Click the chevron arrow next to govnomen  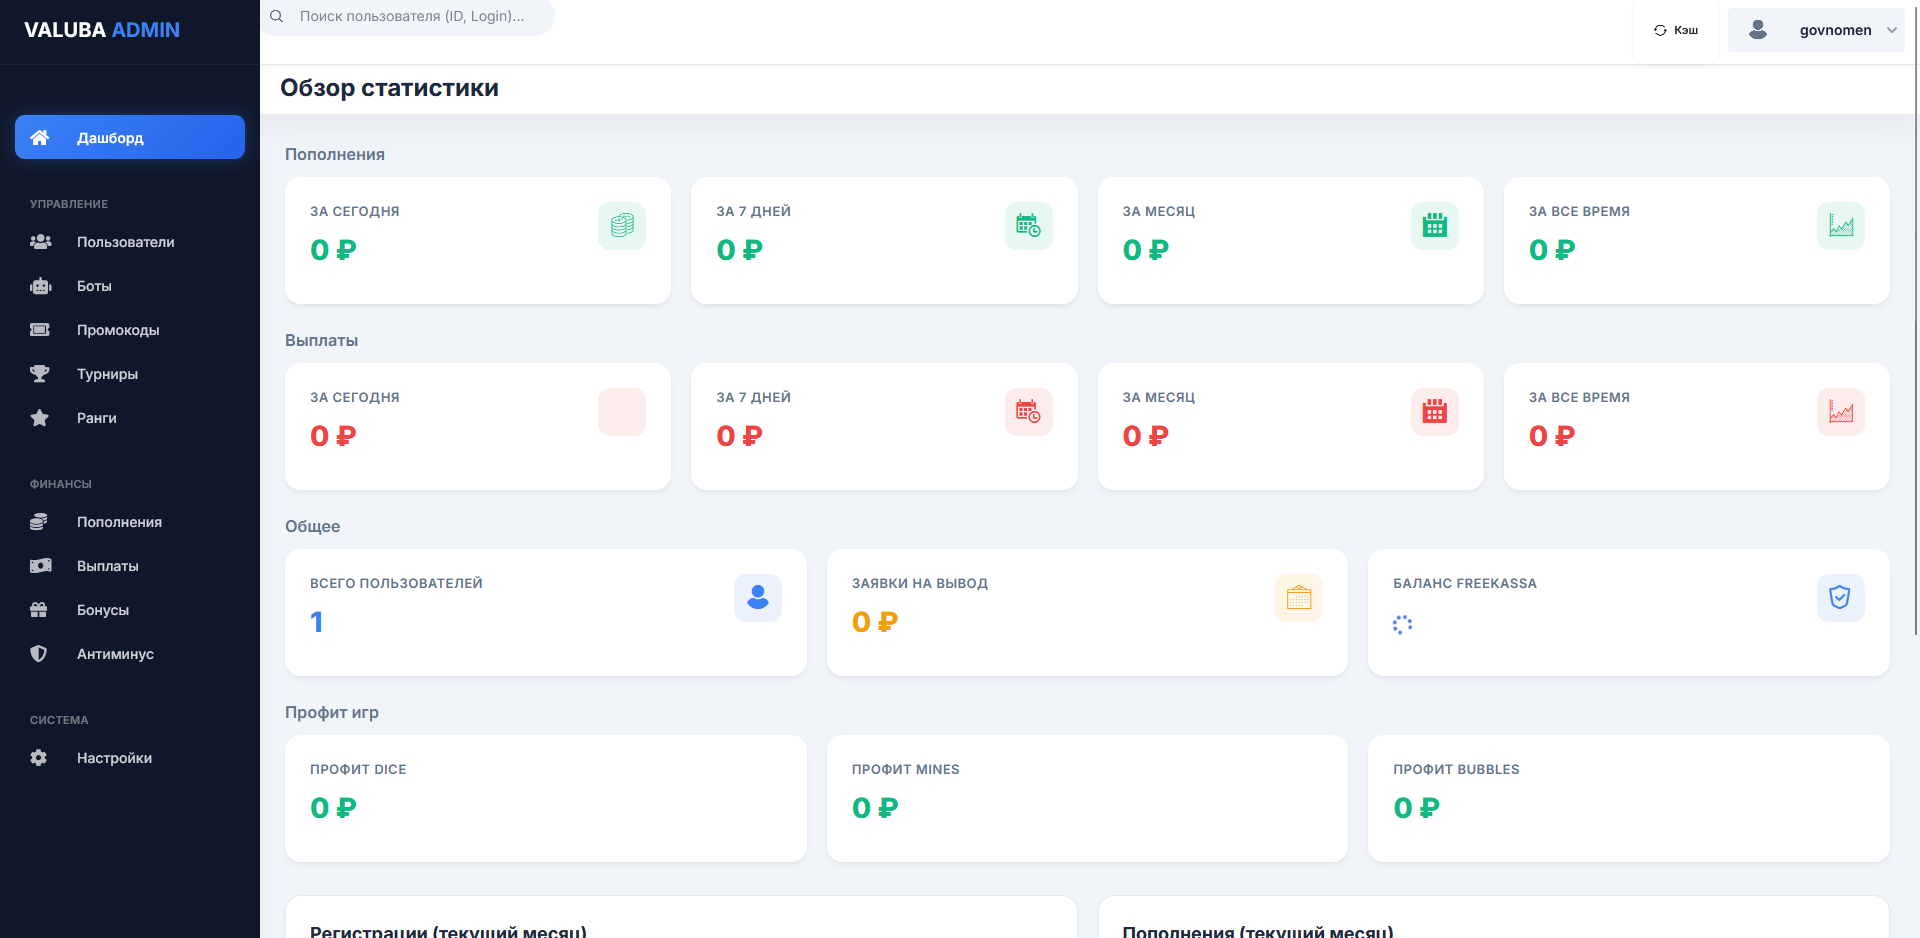pyautogui.click(x=1892, y=30)
